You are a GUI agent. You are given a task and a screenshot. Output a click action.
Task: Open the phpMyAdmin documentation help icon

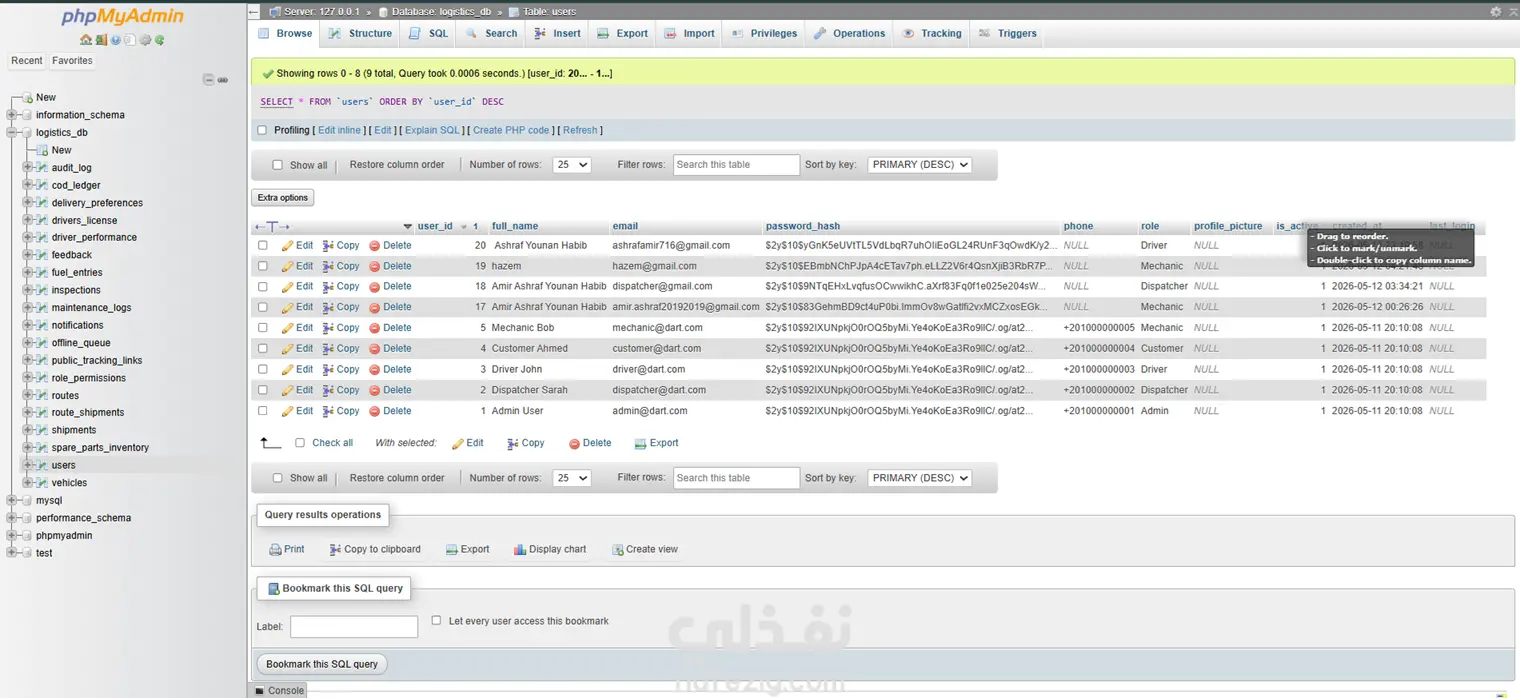point(116,40)
